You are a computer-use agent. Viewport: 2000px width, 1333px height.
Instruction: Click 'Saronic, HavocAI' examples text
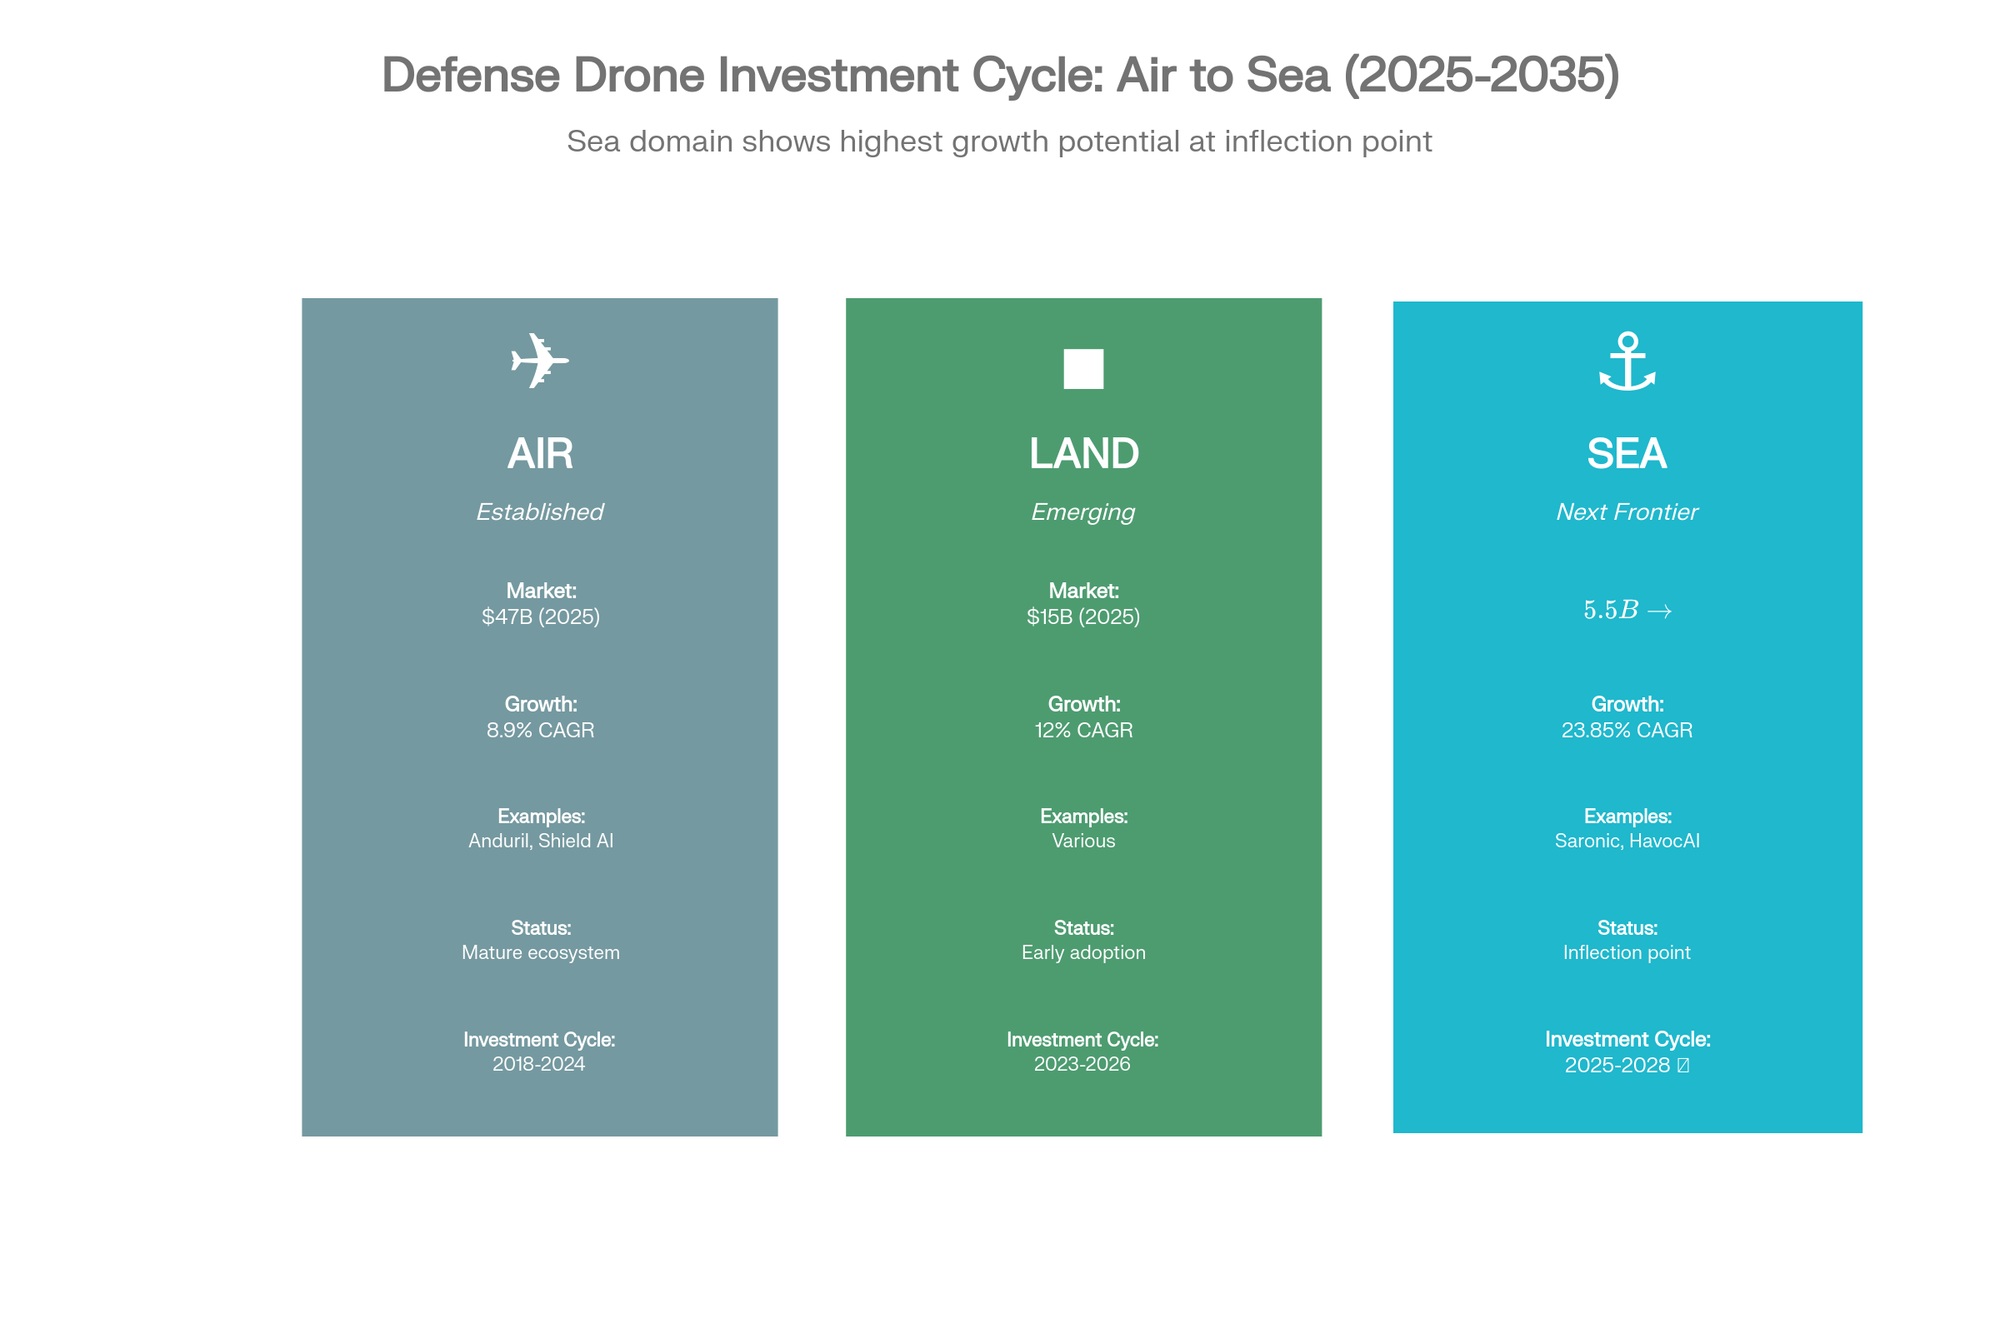[x=1627, y=841]
